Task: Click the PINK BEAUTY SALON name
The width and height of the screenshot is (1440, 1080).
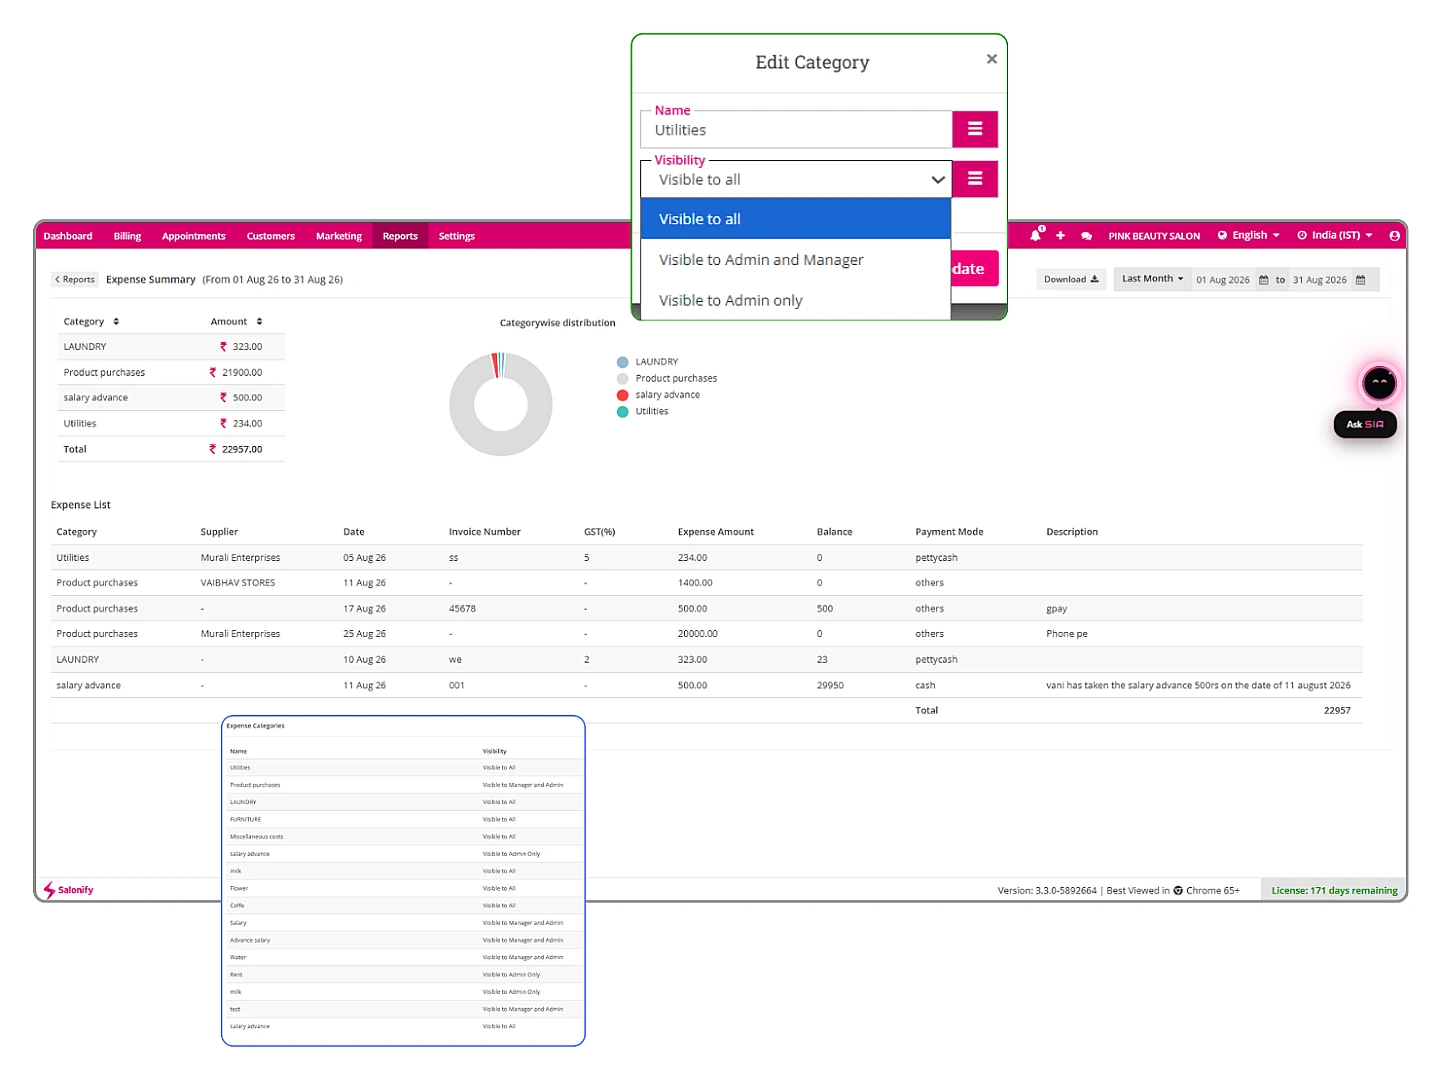Action: tap(1154, 236)
